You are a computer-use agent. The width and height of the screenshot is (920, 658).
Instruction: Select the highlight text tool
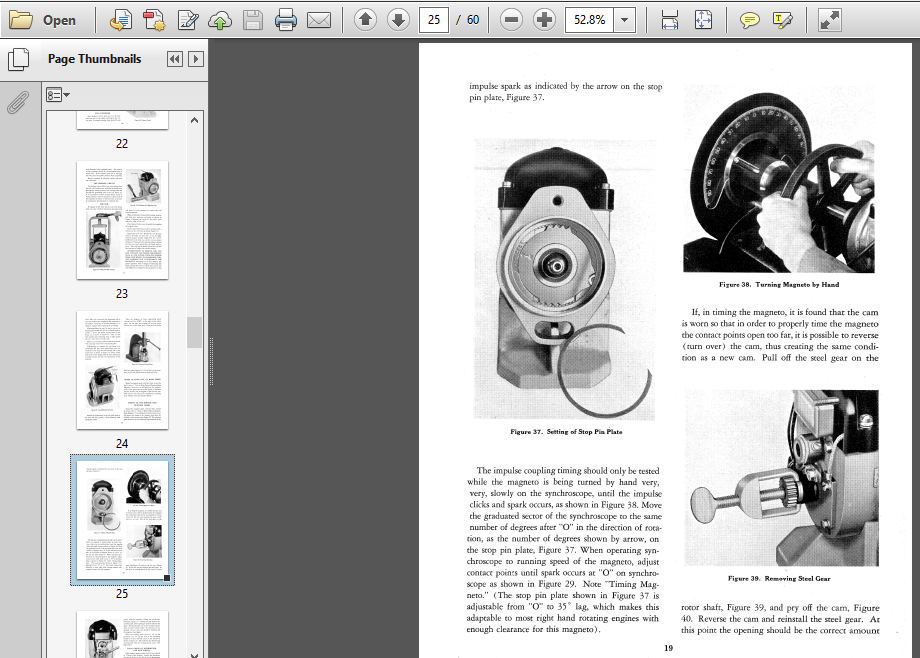pyautogui.click(x=782, y=20)
